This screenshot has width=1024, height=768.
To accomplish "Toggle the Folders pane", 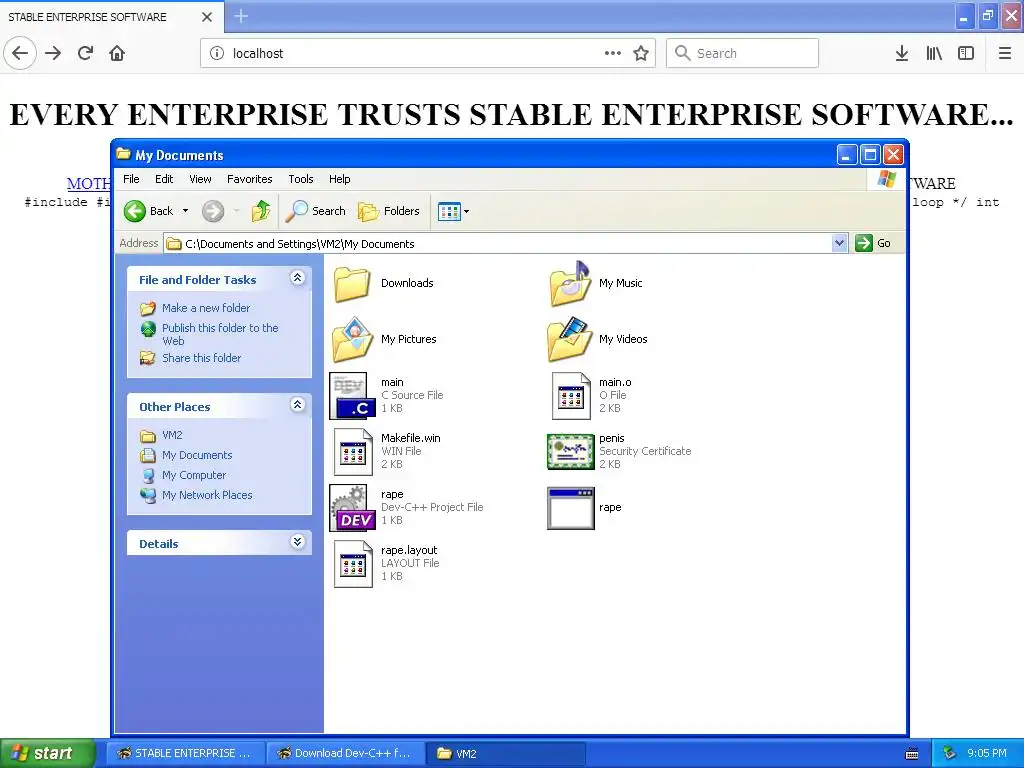I will pos(389,211).
